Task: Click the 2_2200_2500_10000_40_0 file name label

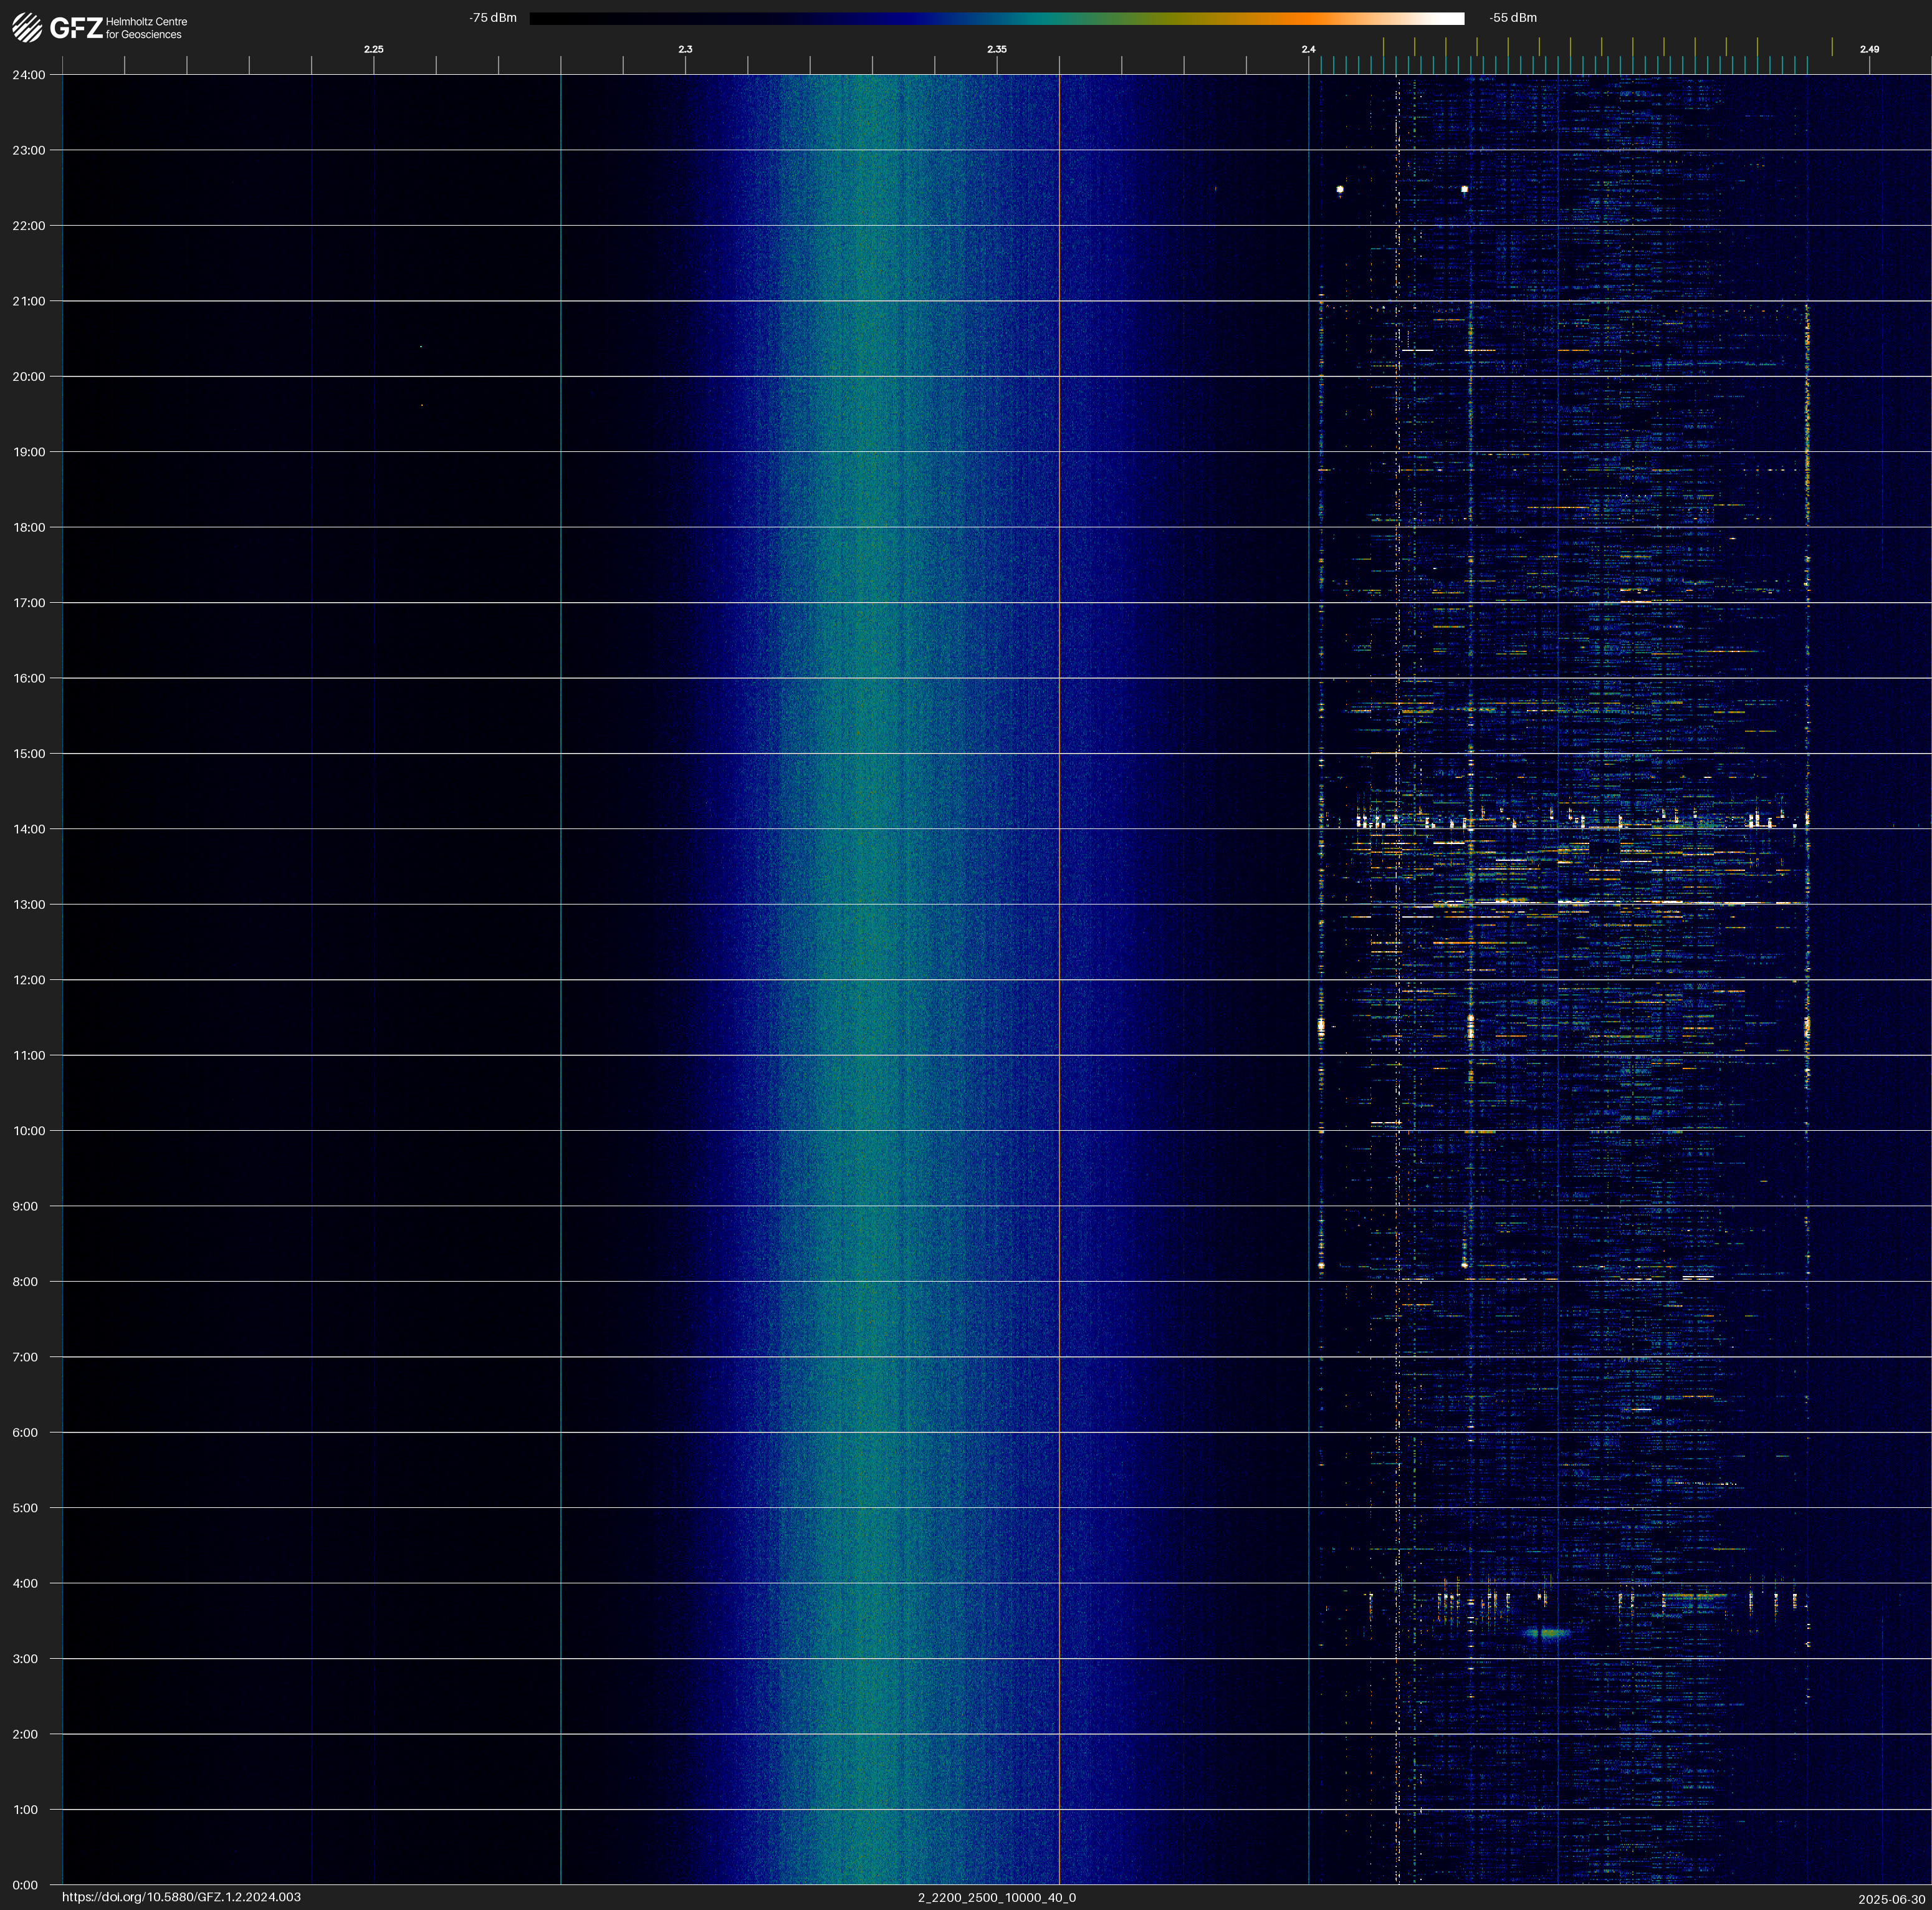Action: click(996, 1897)
